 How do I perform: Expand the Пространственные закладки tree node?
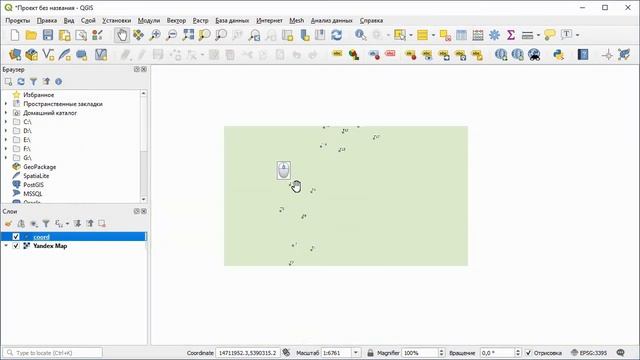[6, 104]
